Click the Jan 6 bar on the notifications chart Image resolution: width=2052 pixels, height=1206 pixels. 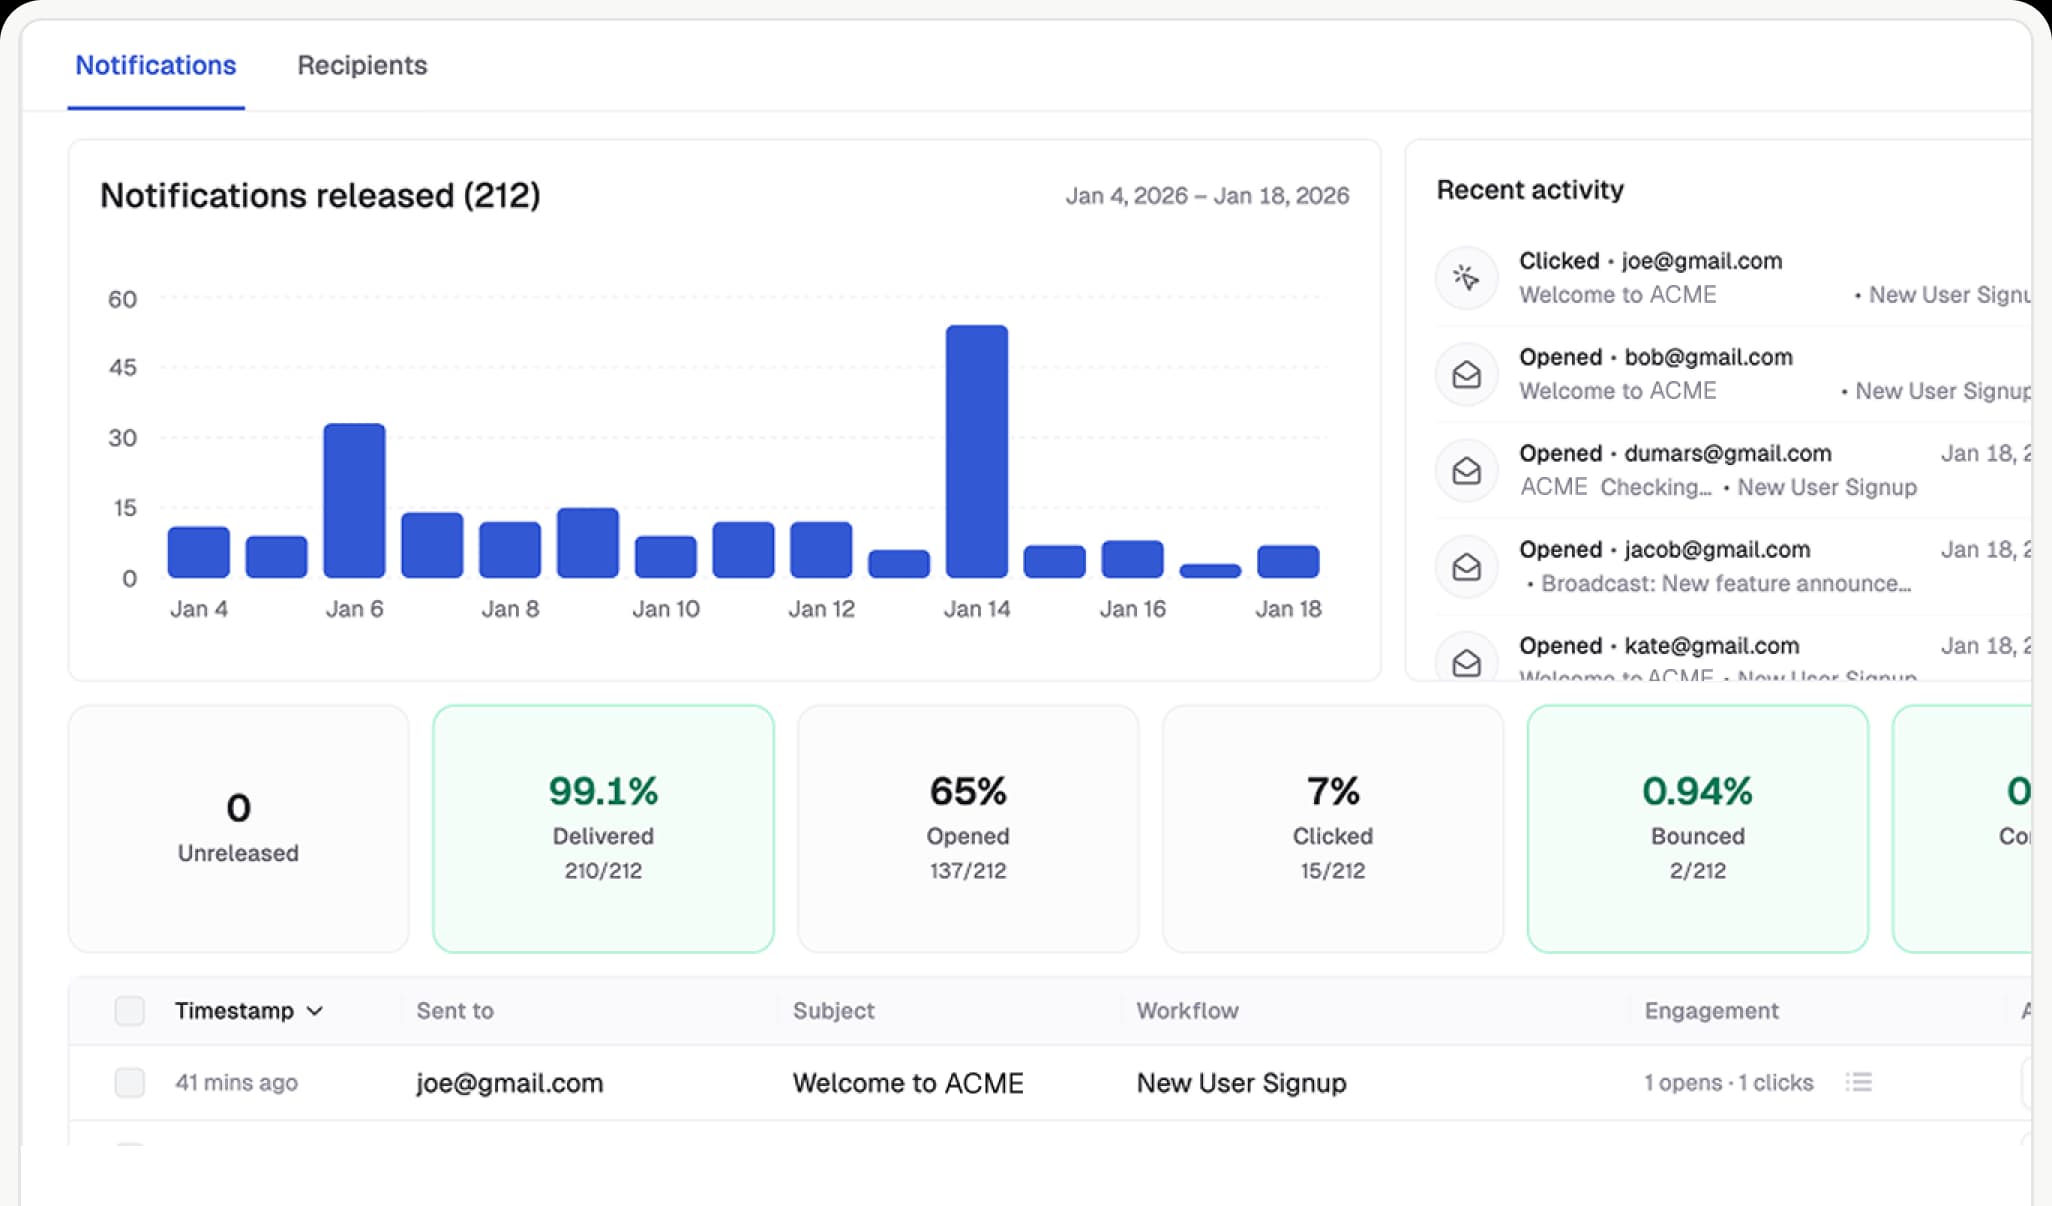(354, 500)
